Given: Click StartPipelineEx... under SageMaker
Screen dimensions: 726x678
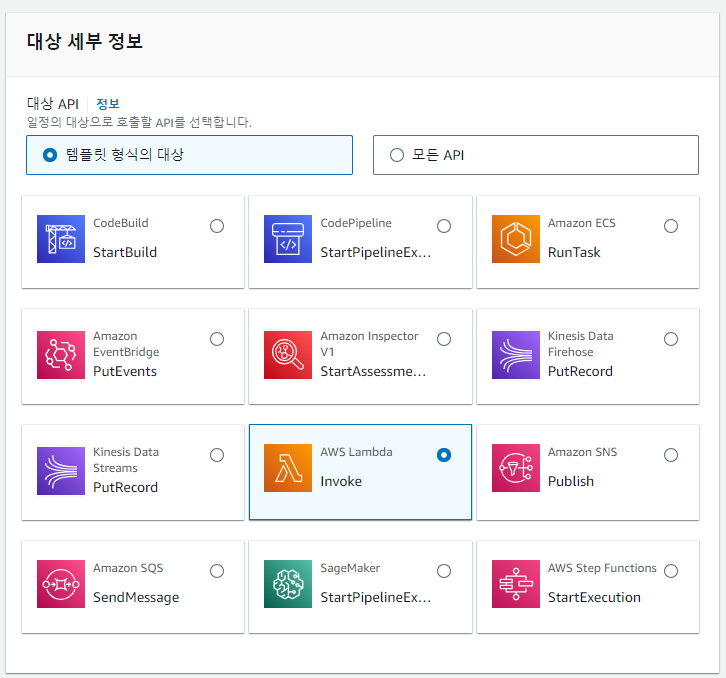Looking at the screenshot, I should 376,597.
